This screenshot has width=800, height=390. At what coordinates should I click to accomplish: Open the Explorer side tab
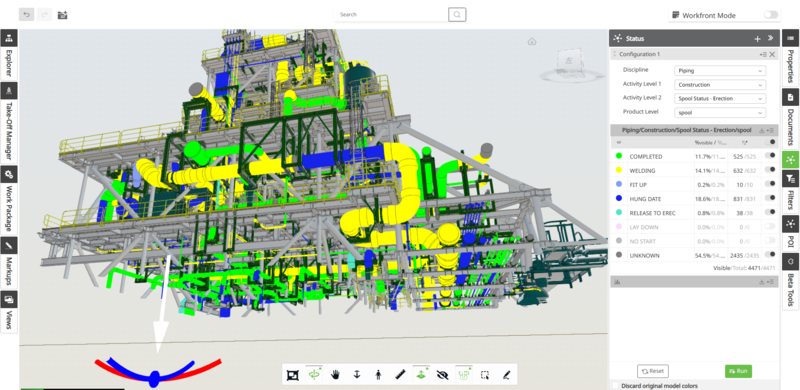(9, 54)
